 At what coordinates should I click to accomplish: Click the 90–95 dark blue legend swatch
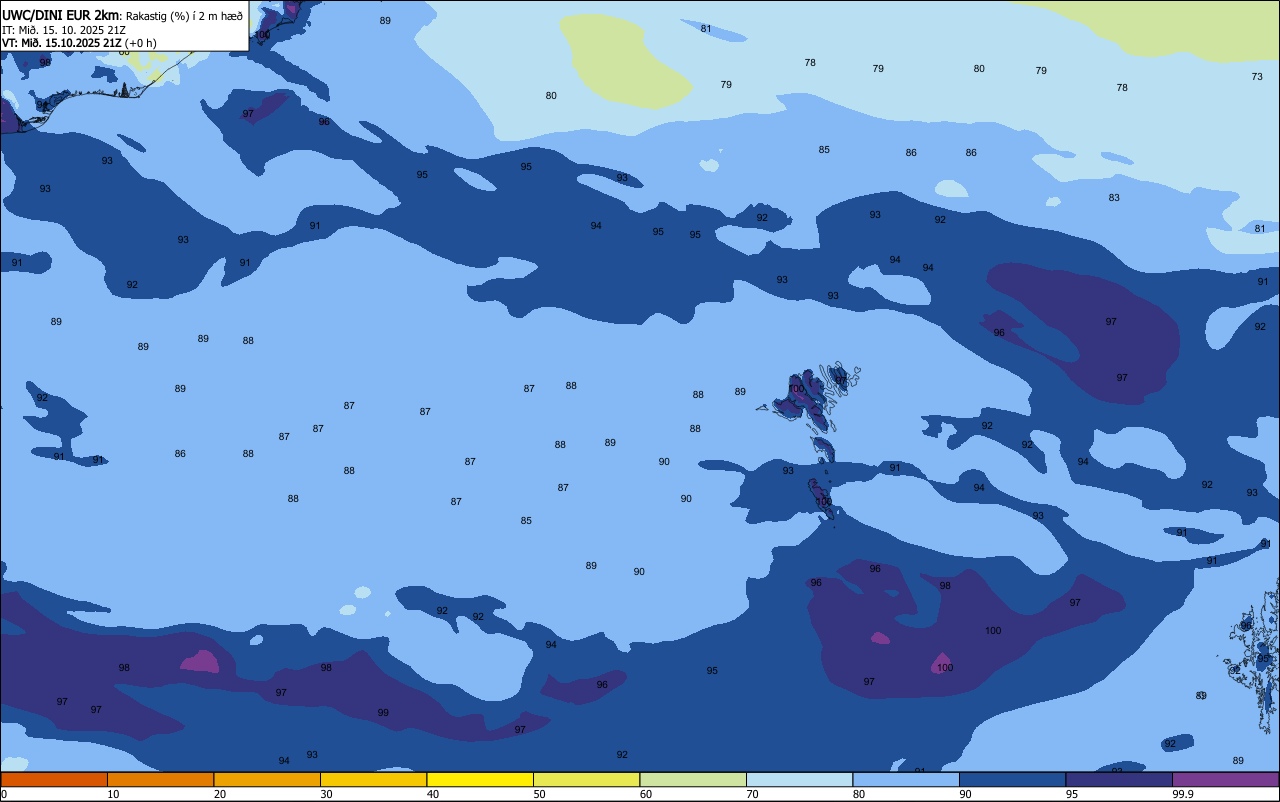pos(1012,779)
